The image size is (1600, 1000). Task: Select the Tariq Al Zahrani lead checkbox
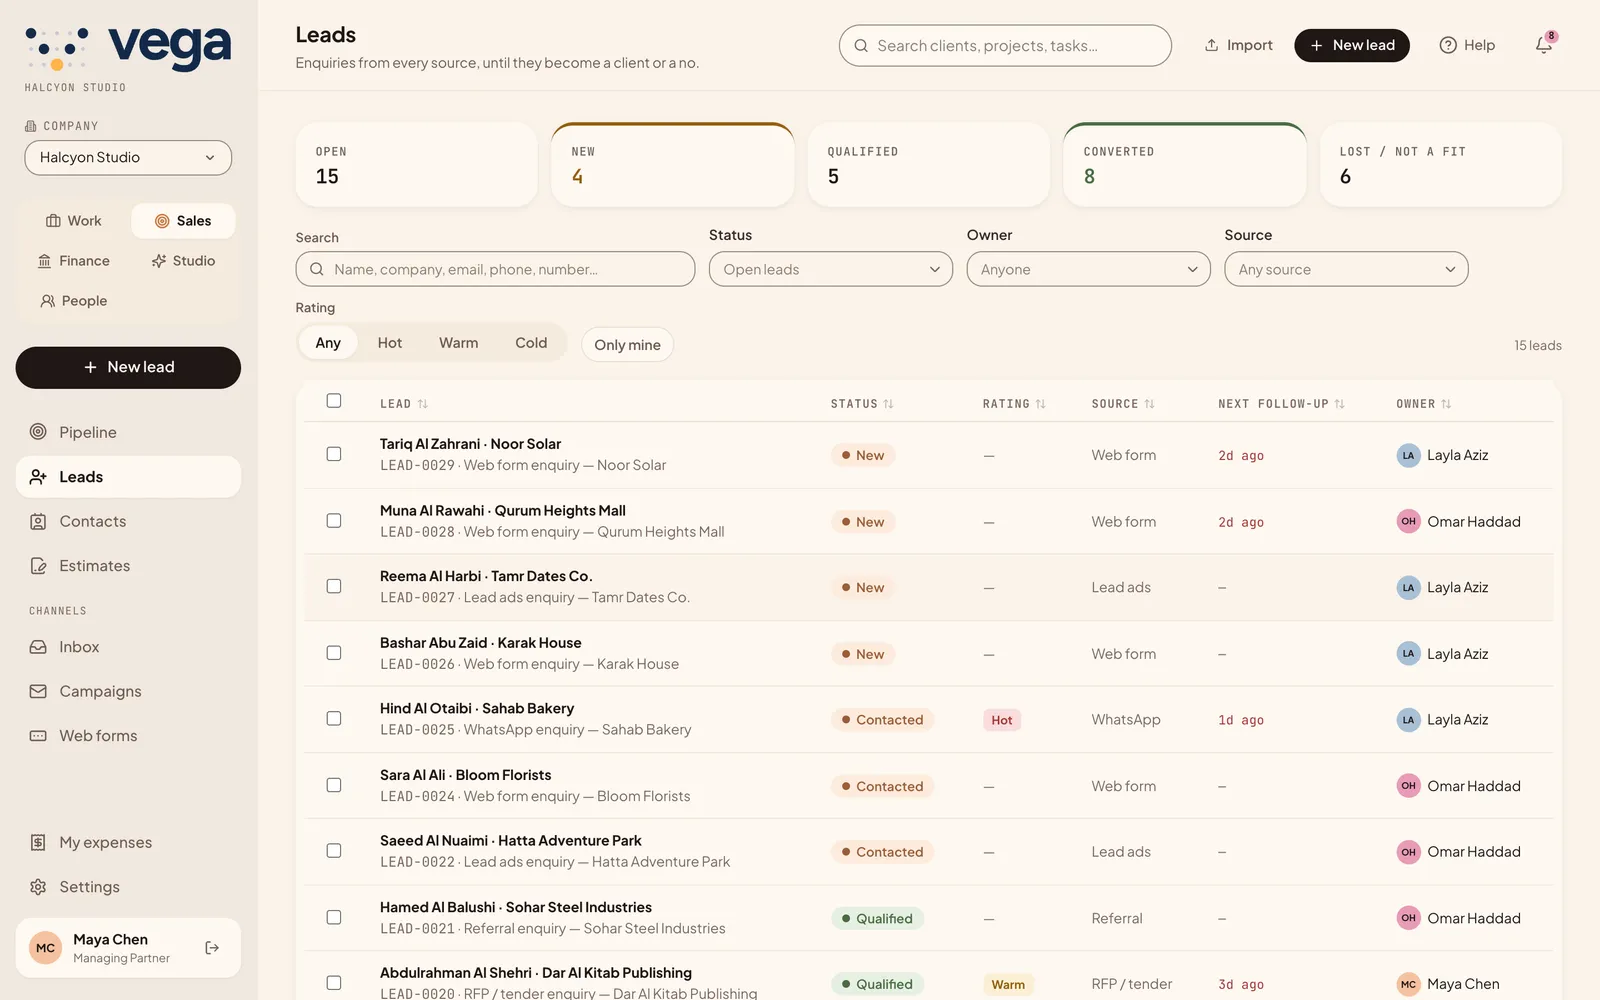pyautogui.click(x=334, y=454)
